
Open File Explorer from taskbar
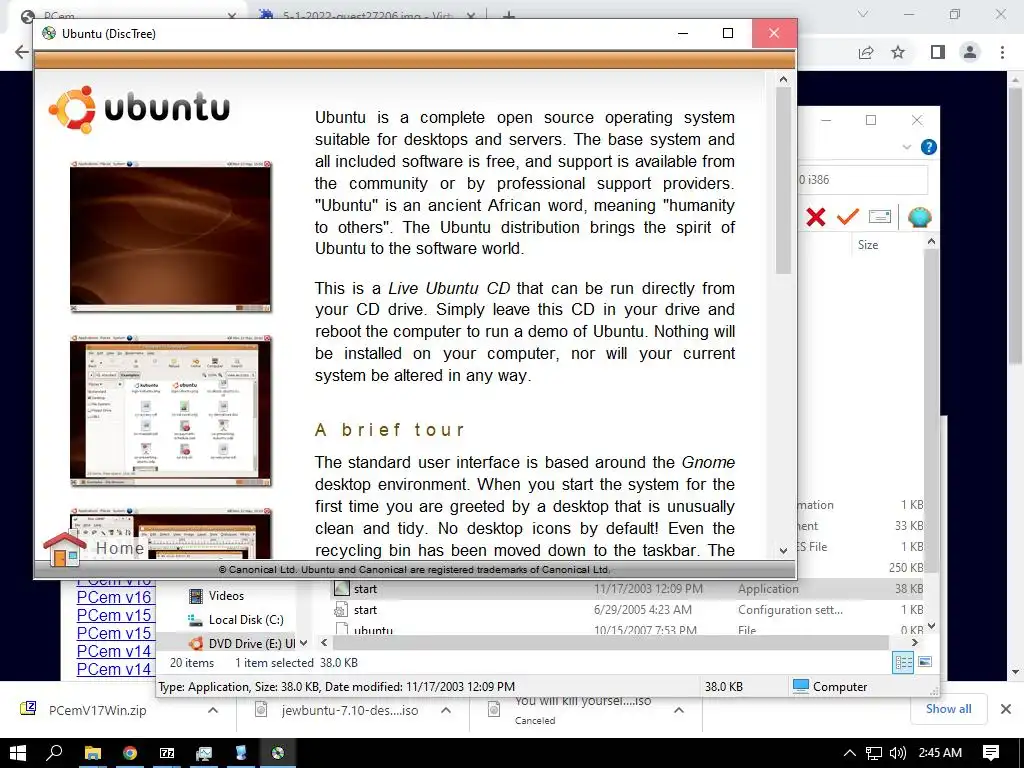click(x=93, y=753)
